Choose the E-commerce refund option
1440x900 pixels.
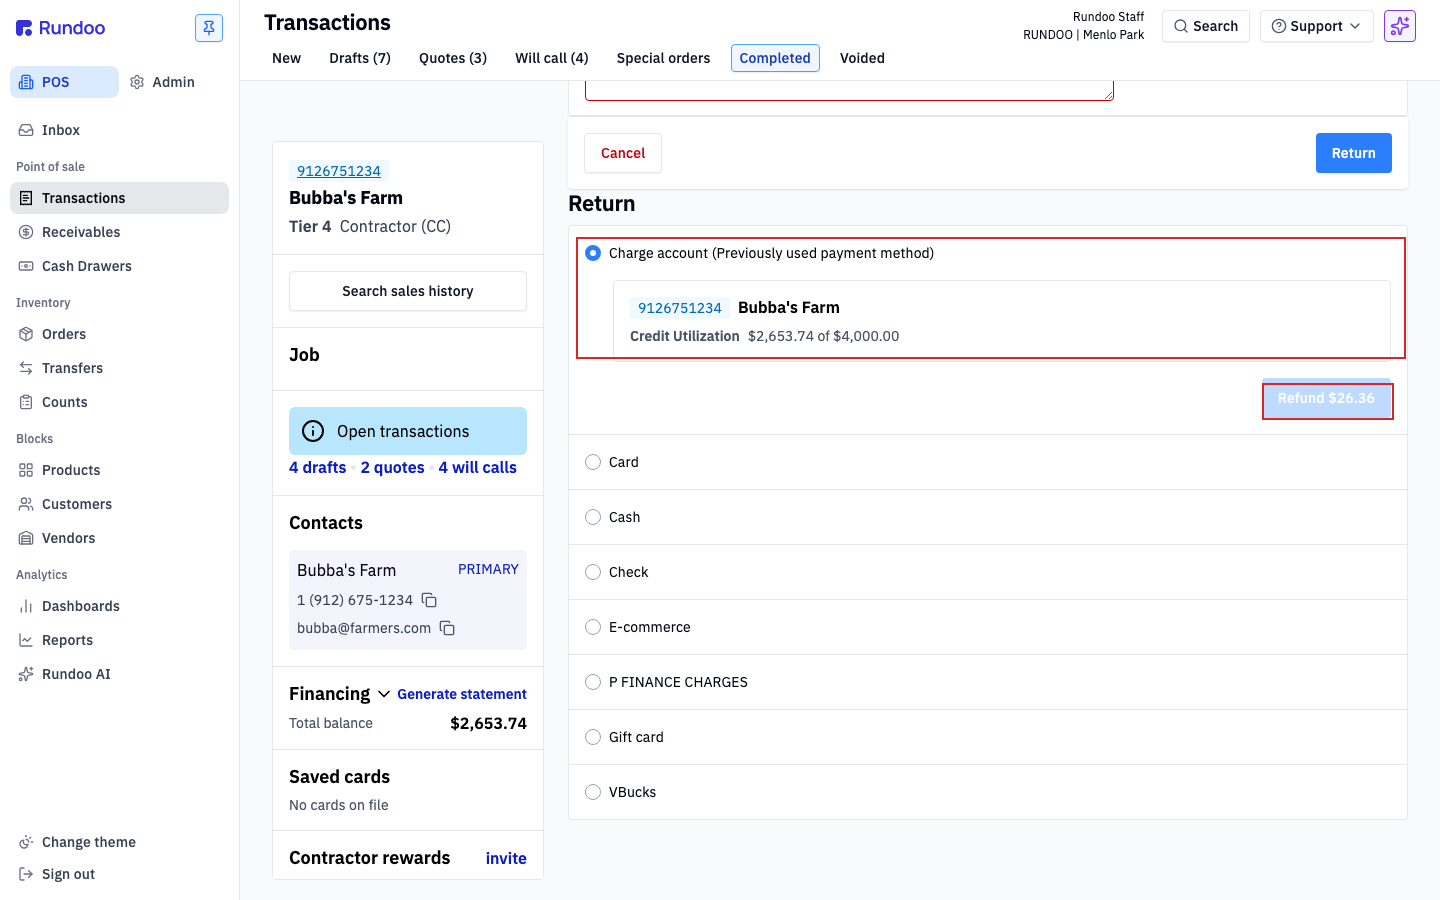click(593, 627)
